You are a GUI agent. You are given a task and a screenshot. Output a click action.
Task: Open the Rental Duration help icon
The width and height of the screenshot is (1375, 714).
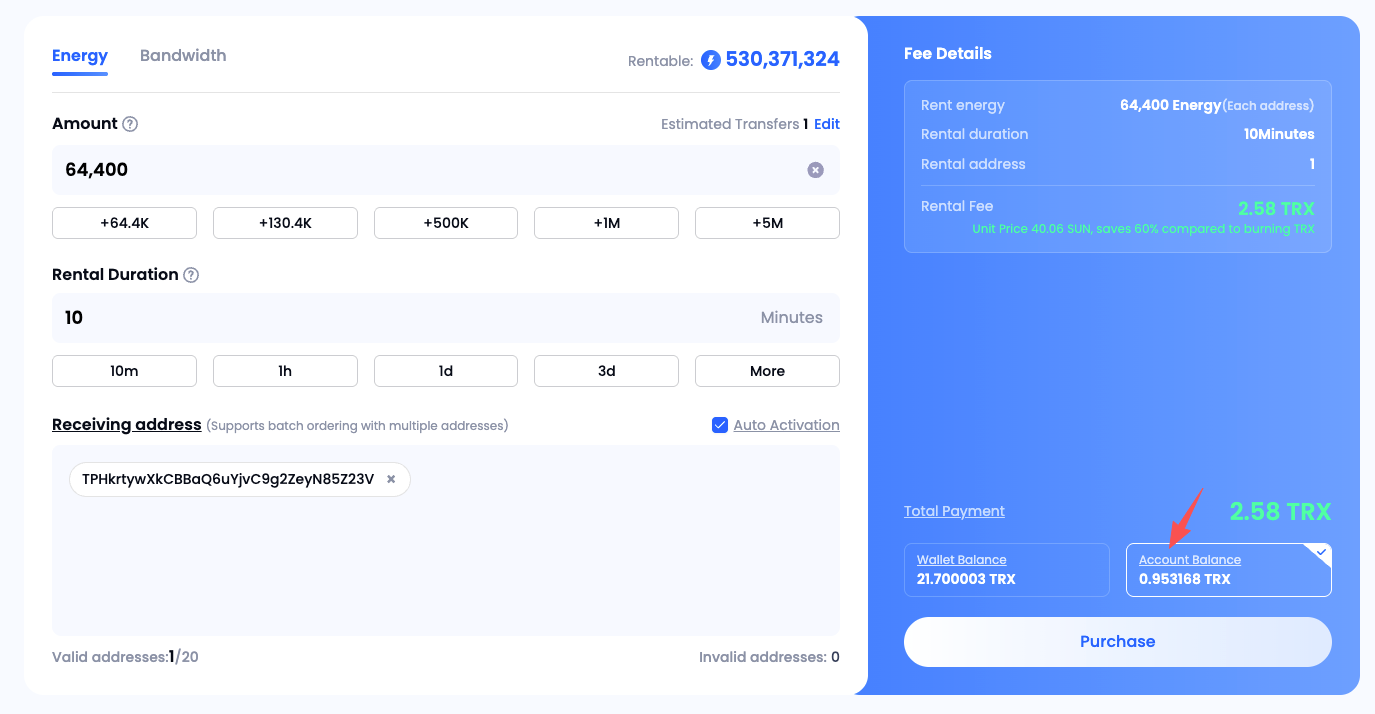click(x=191, y=275)
